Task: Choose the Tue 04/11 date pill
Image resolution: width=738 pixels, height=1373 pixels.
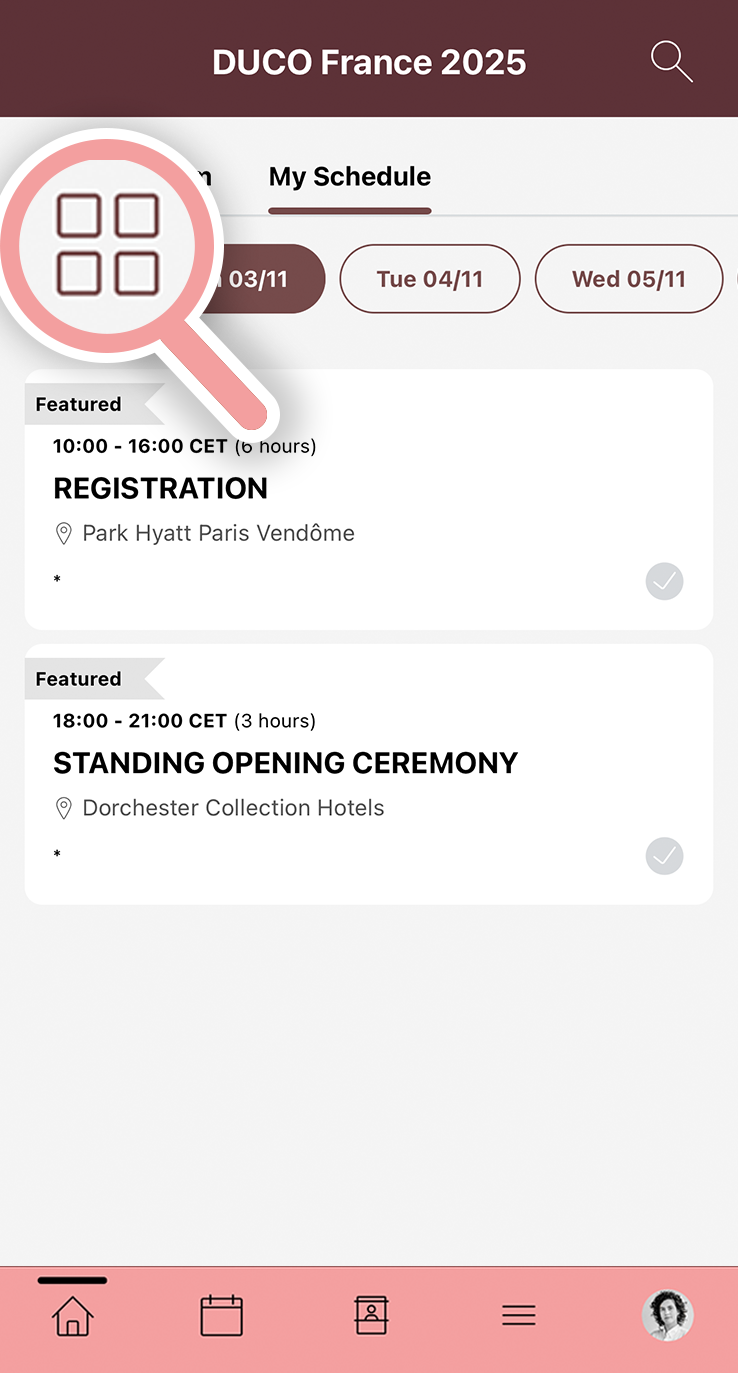Action: point(430,279)
